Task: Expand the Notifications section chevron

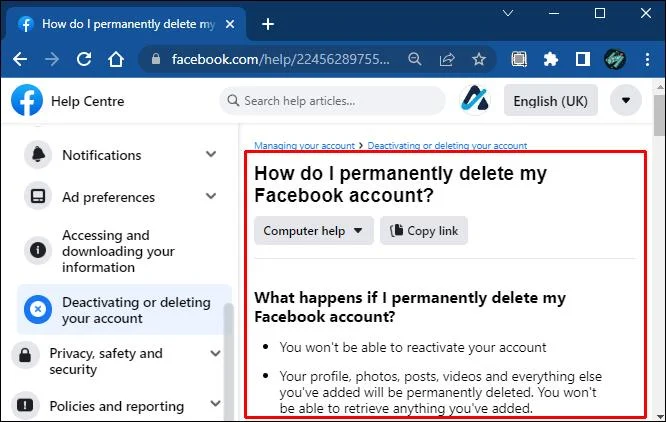Action: click(211, 154)
